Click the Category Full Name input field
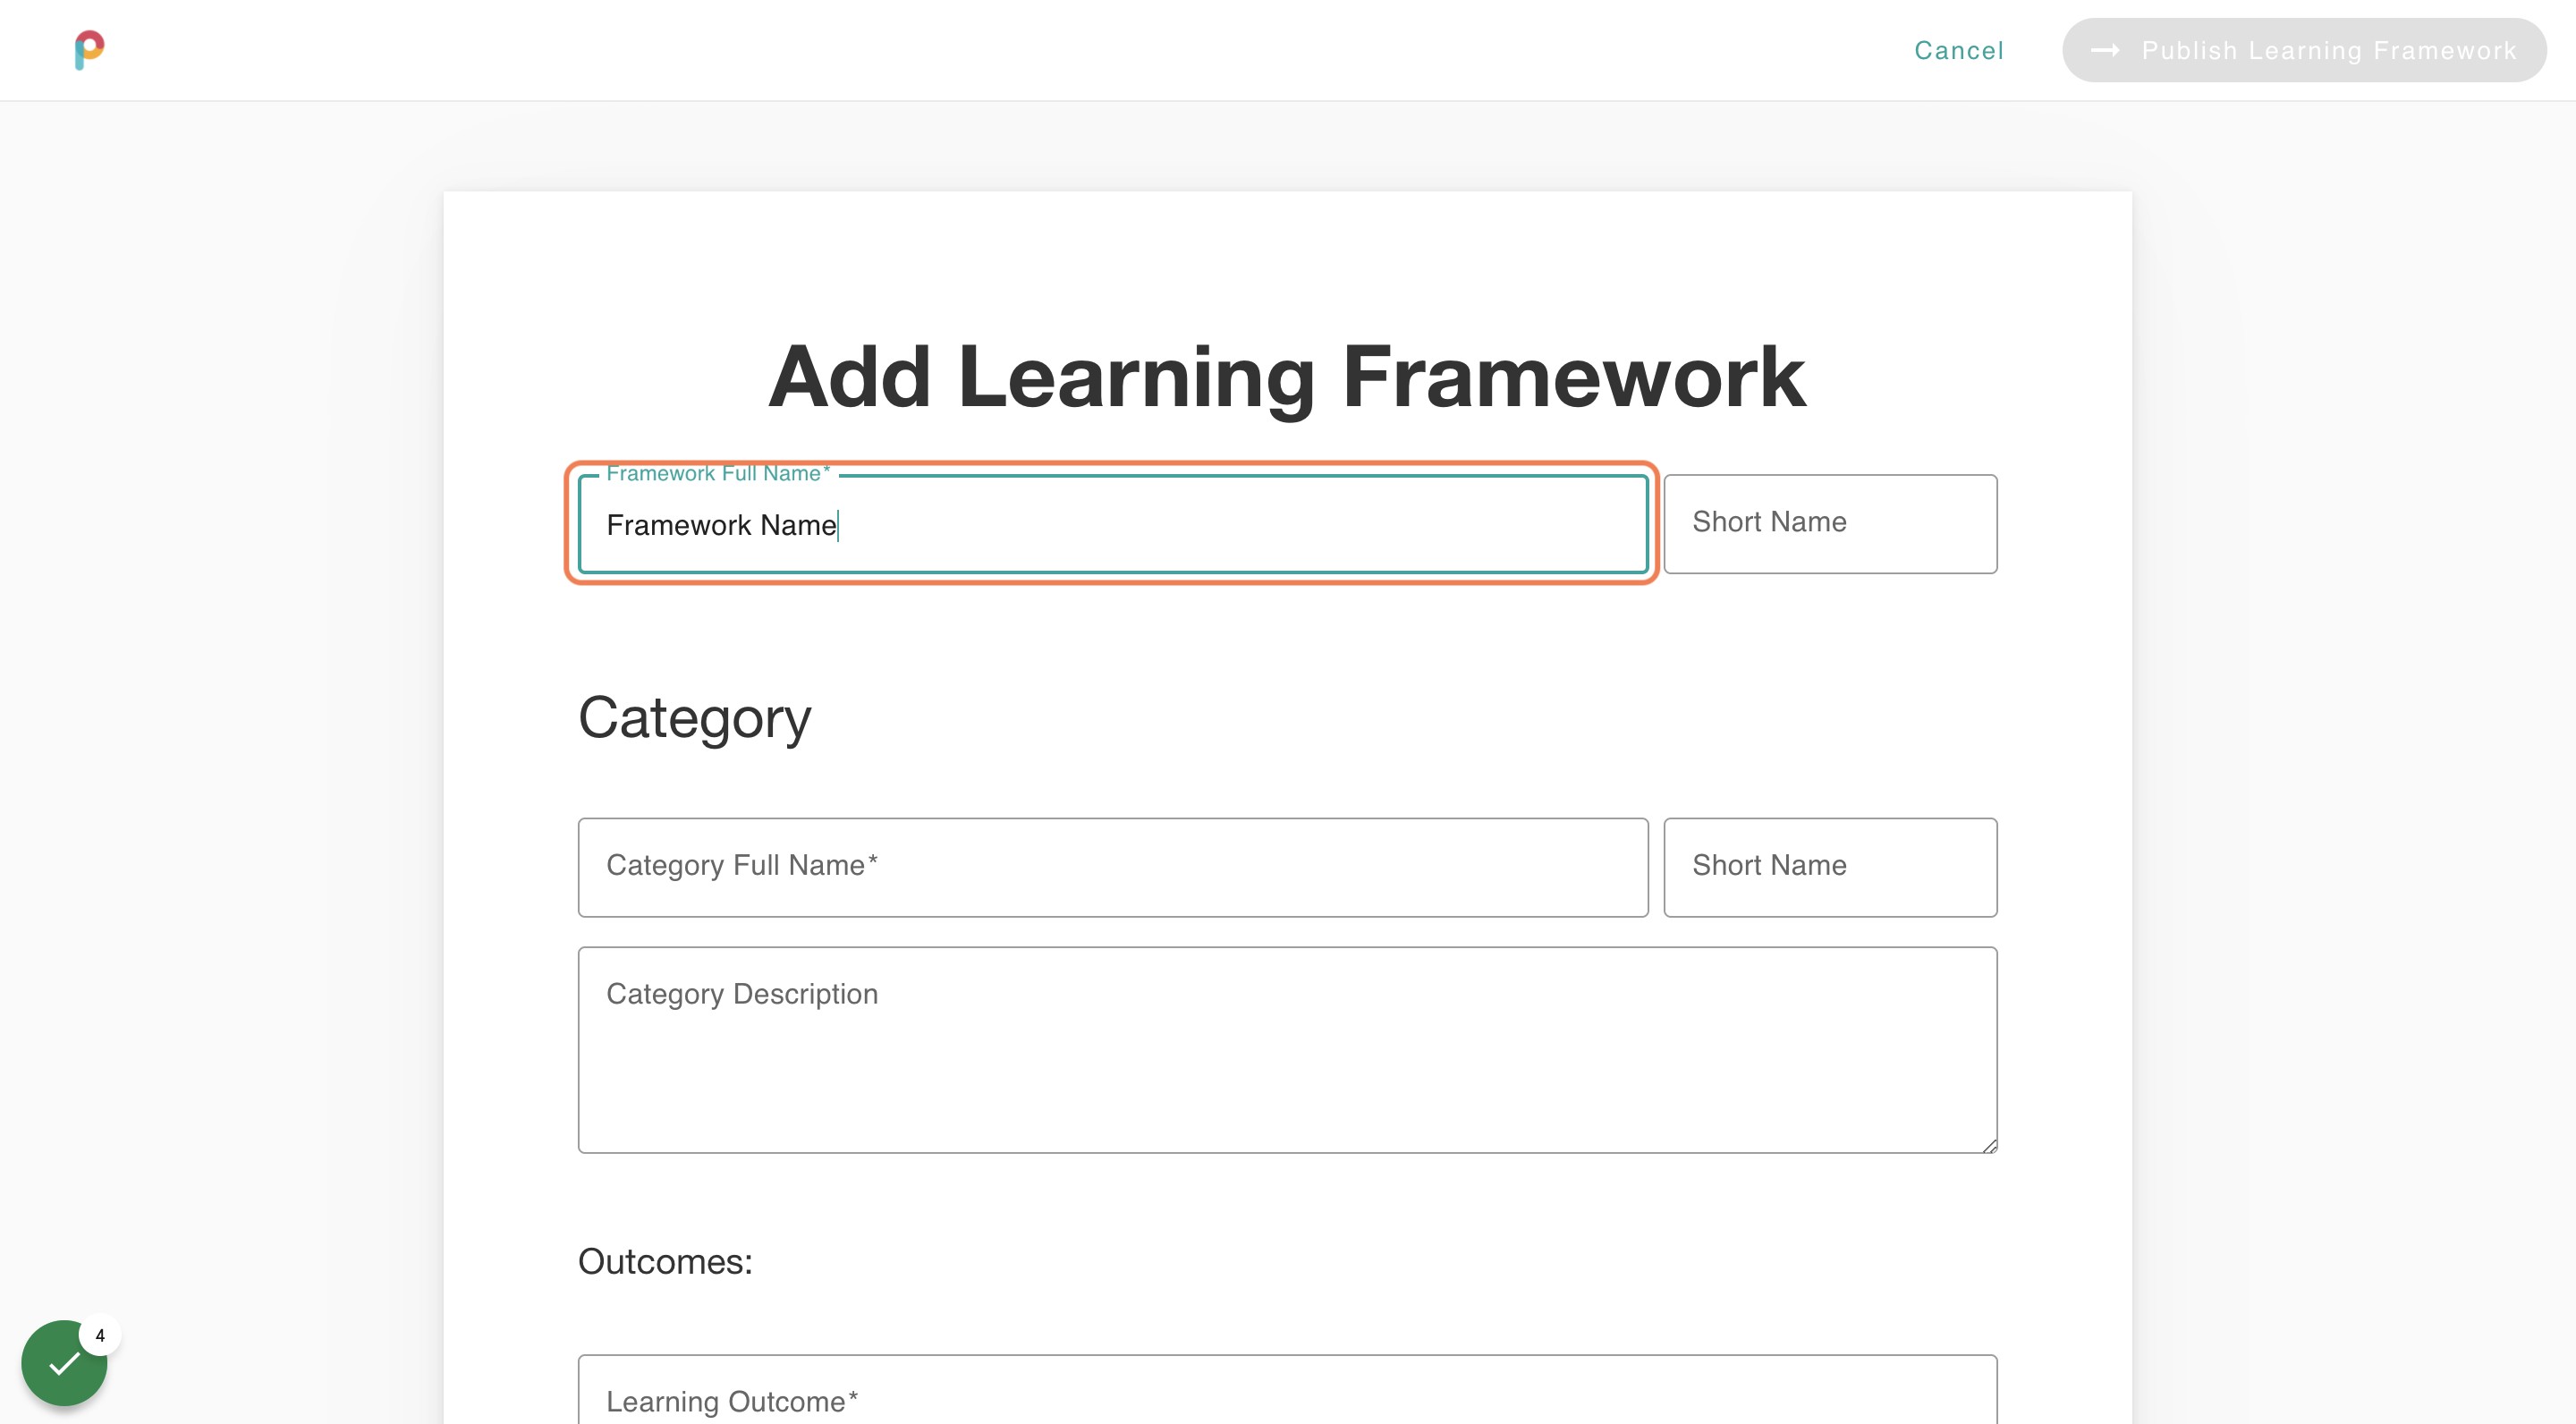The height and width of the screenshot is (1424, 2576). (x=1110, y=866)
